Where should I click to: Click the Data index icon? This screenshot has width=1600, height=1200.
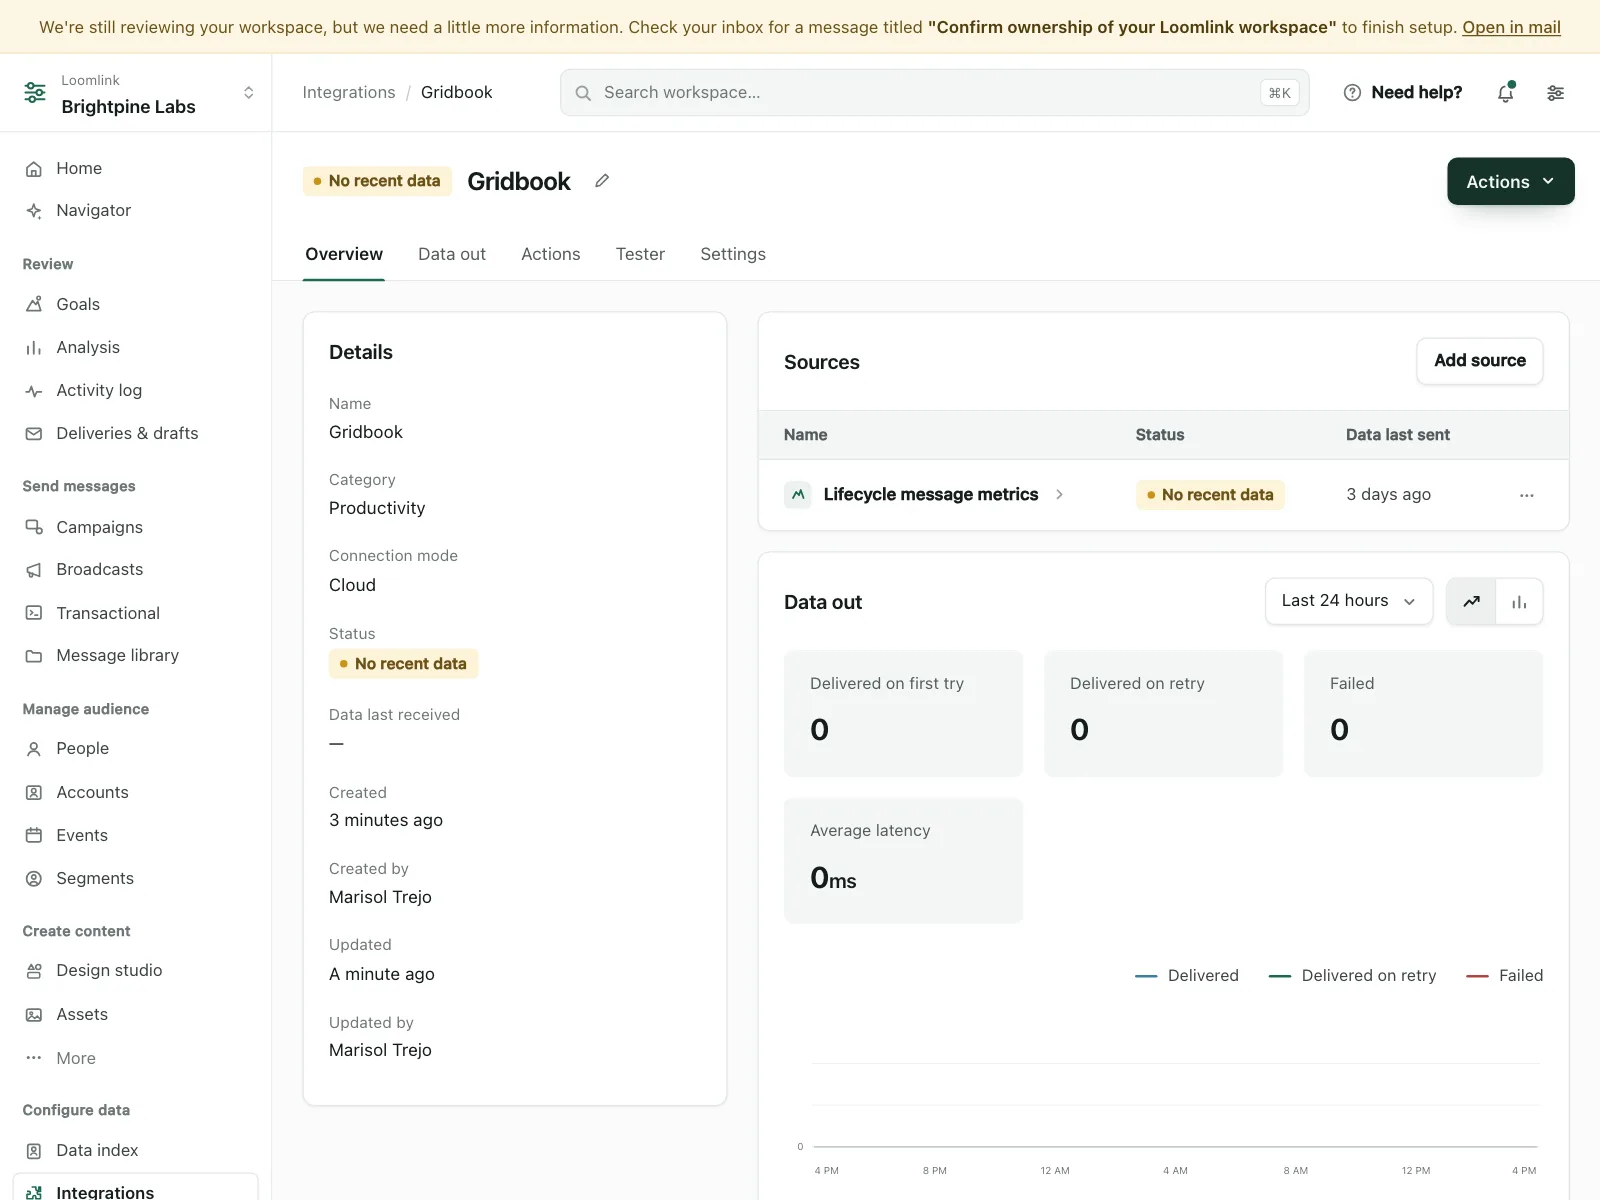pos(34,1151)
